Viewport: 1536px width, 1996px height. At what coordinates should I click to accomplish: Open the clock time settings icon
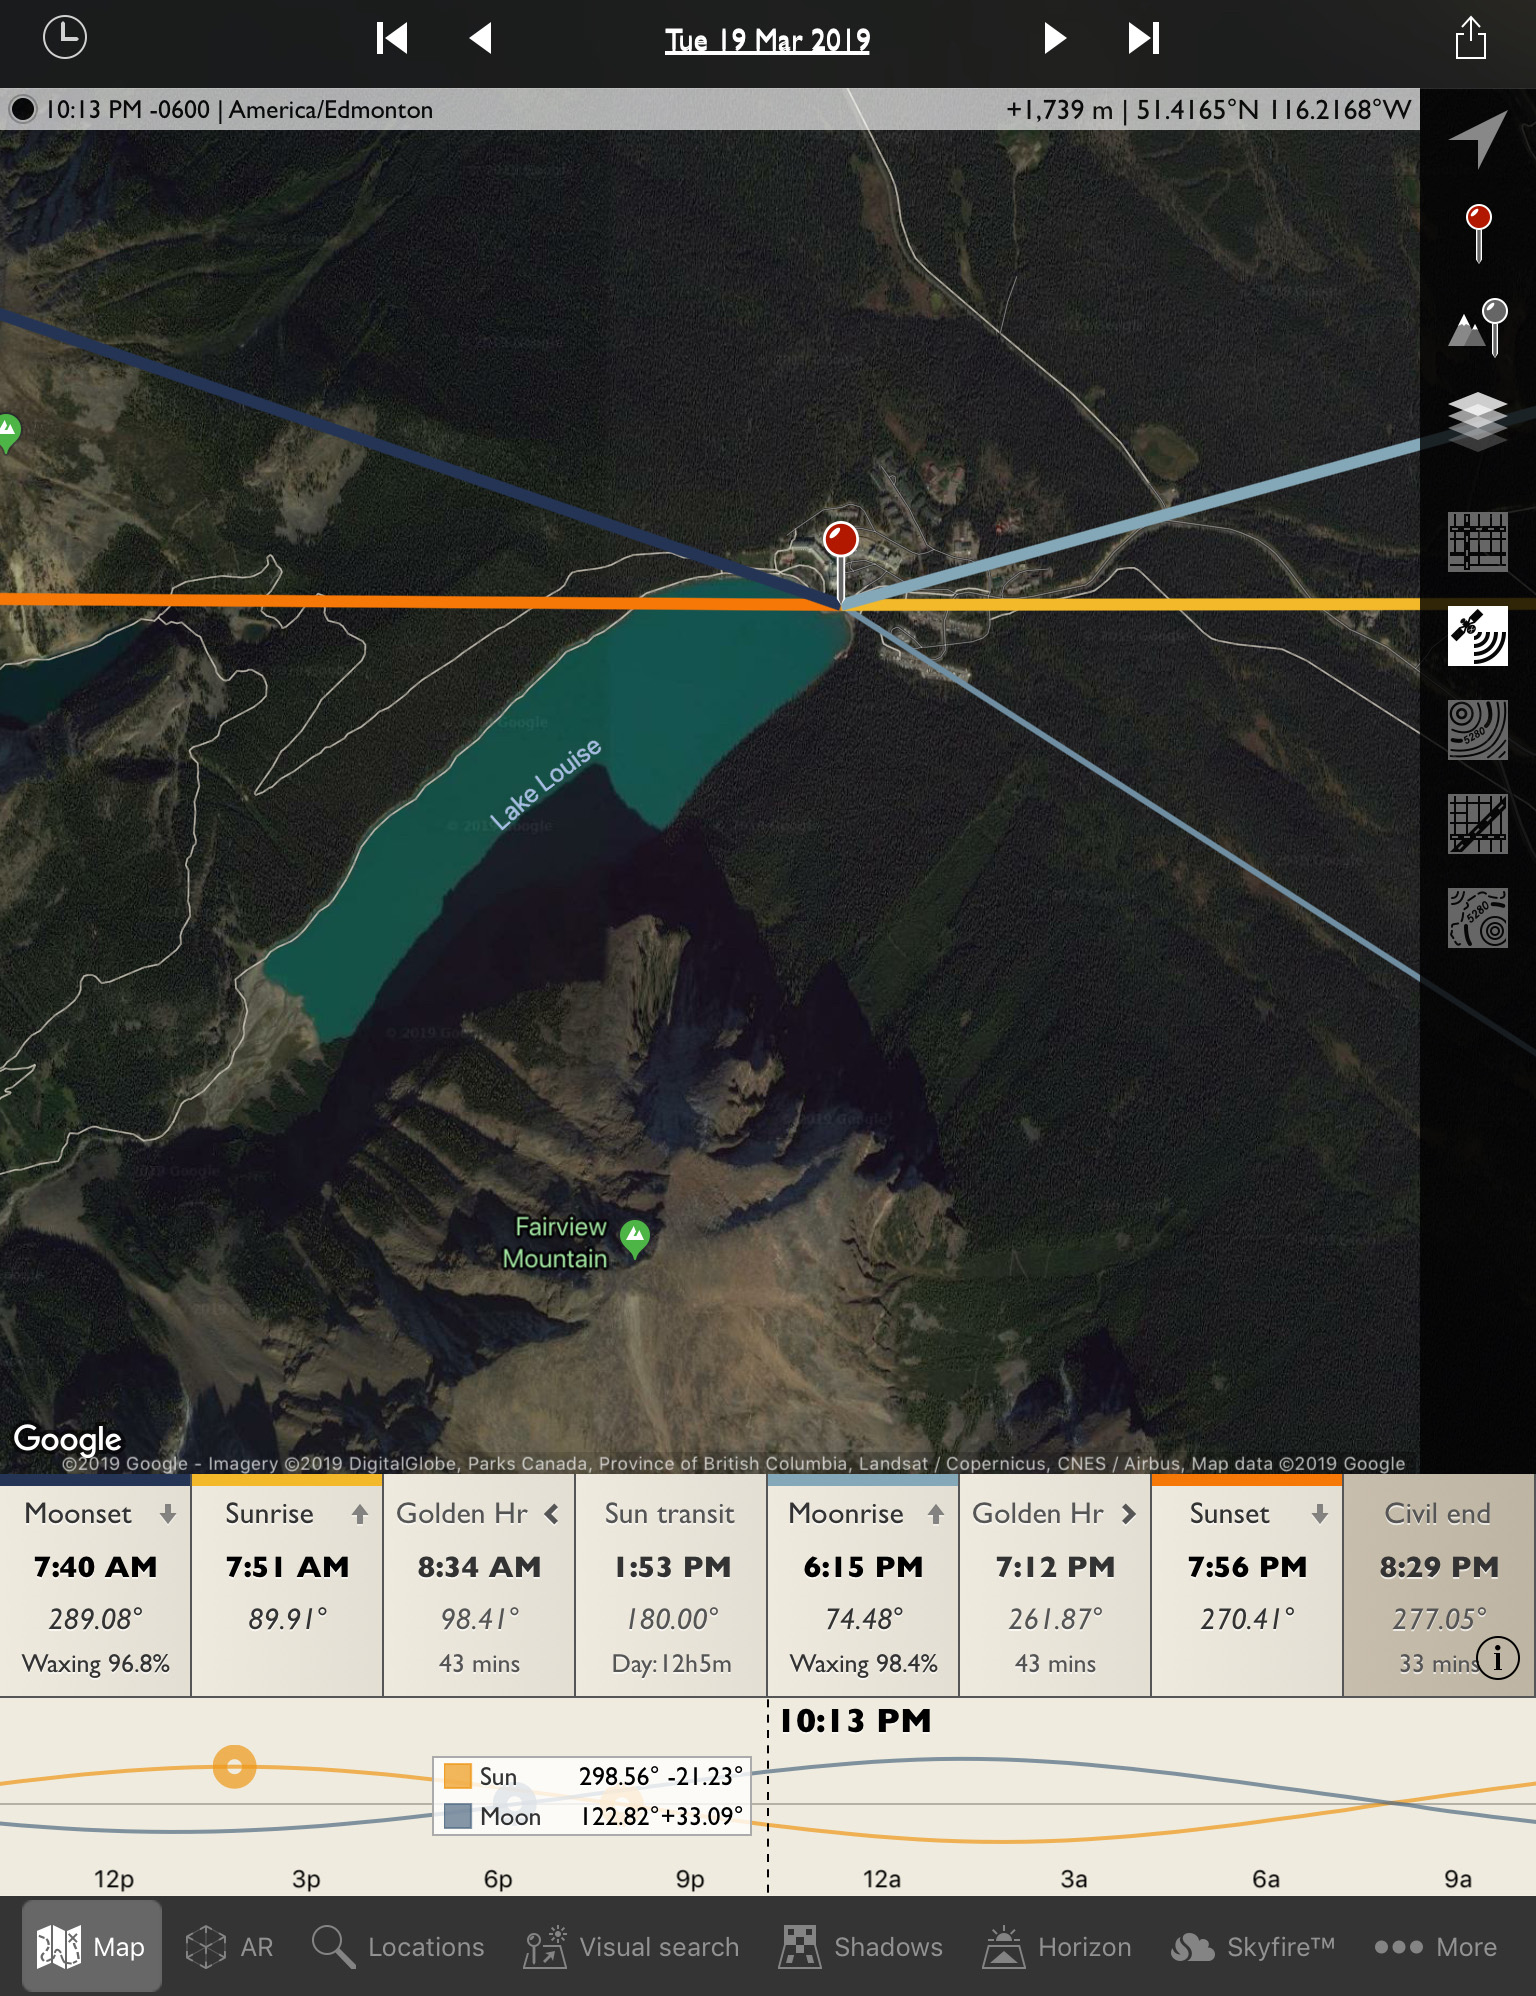tap(65, 38)
